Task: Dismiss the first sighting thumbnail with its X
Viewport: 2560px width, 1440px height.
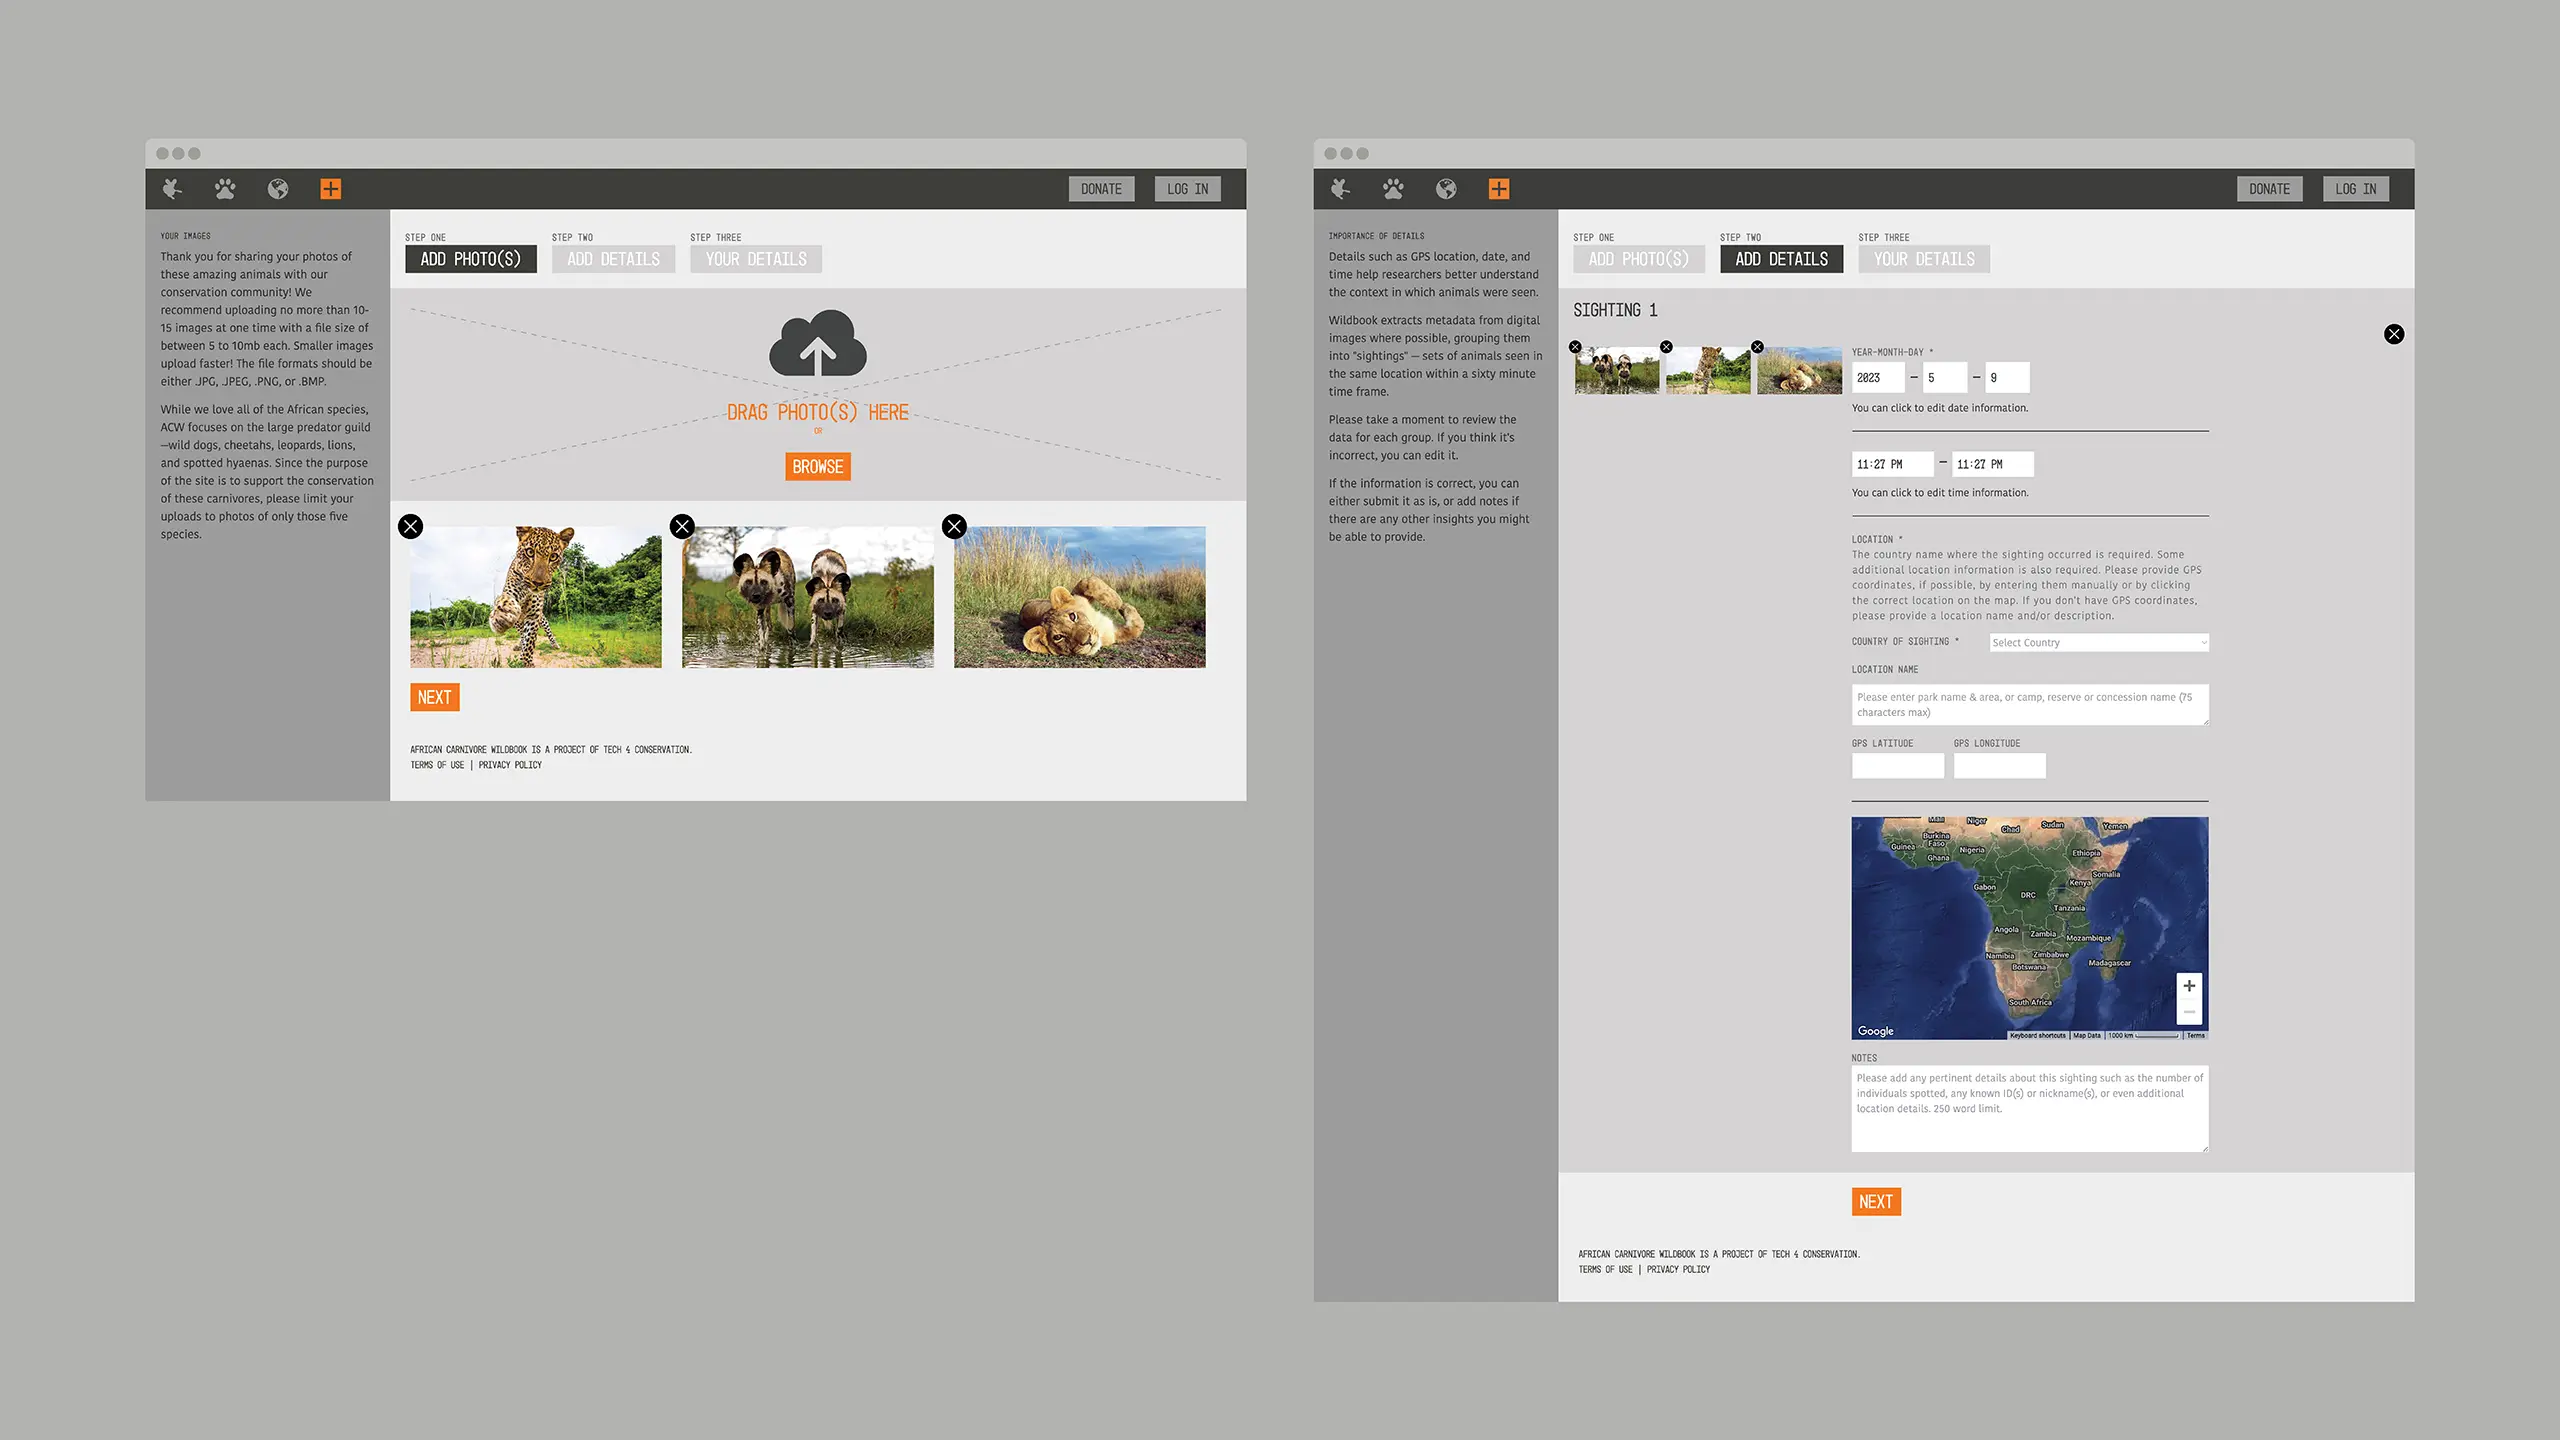Action: coord(1575,346)
